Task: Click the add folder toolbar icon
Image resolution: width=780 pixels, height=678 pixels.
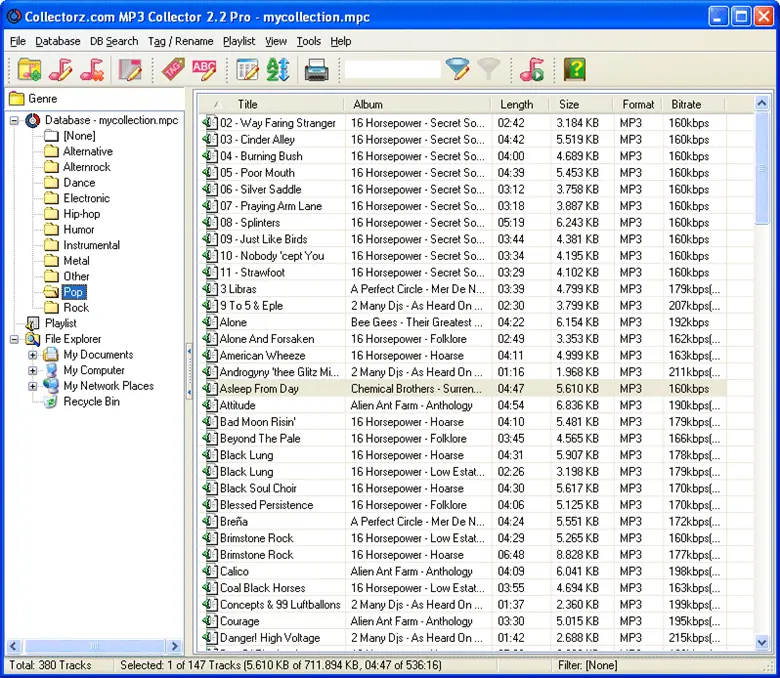Action: 29,69
